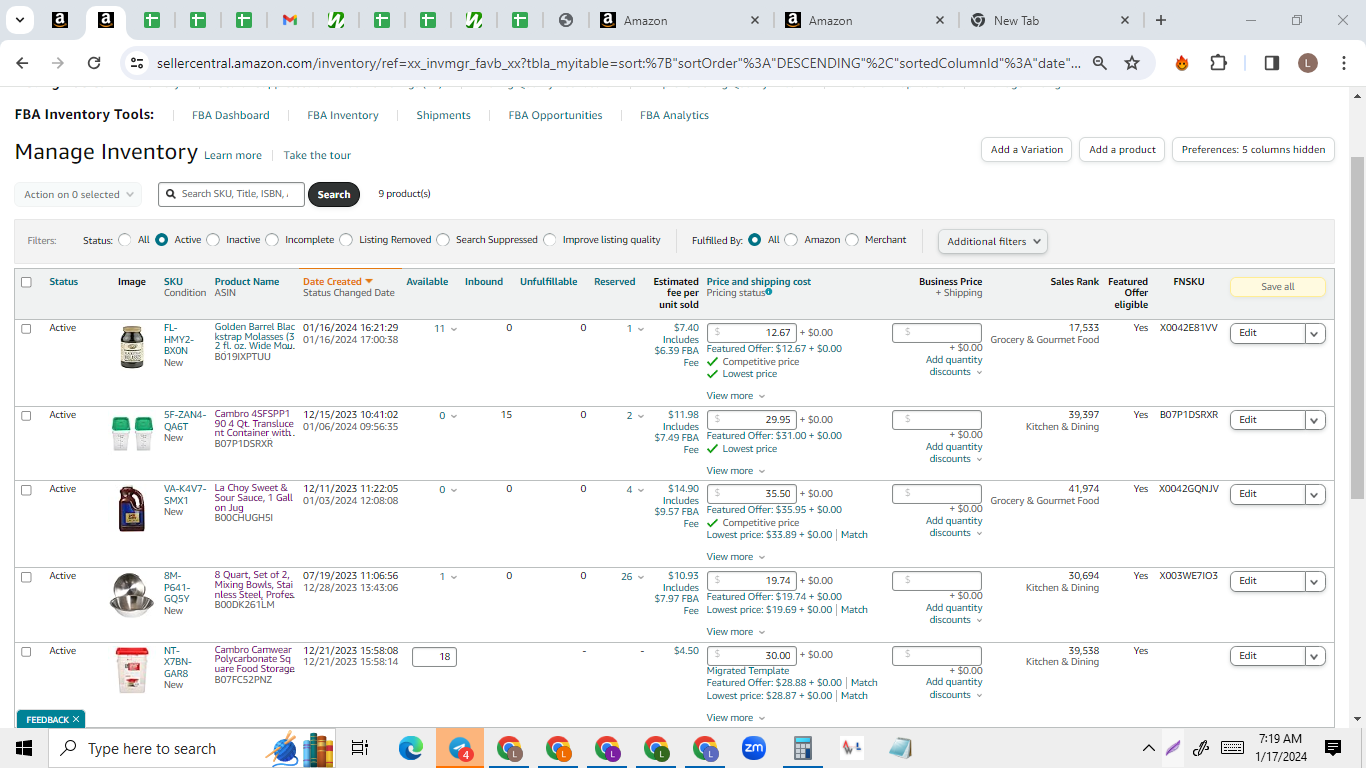1366x768 pixels.
Task: Click the 'Learn more' link
Action: tap(233, 156)
